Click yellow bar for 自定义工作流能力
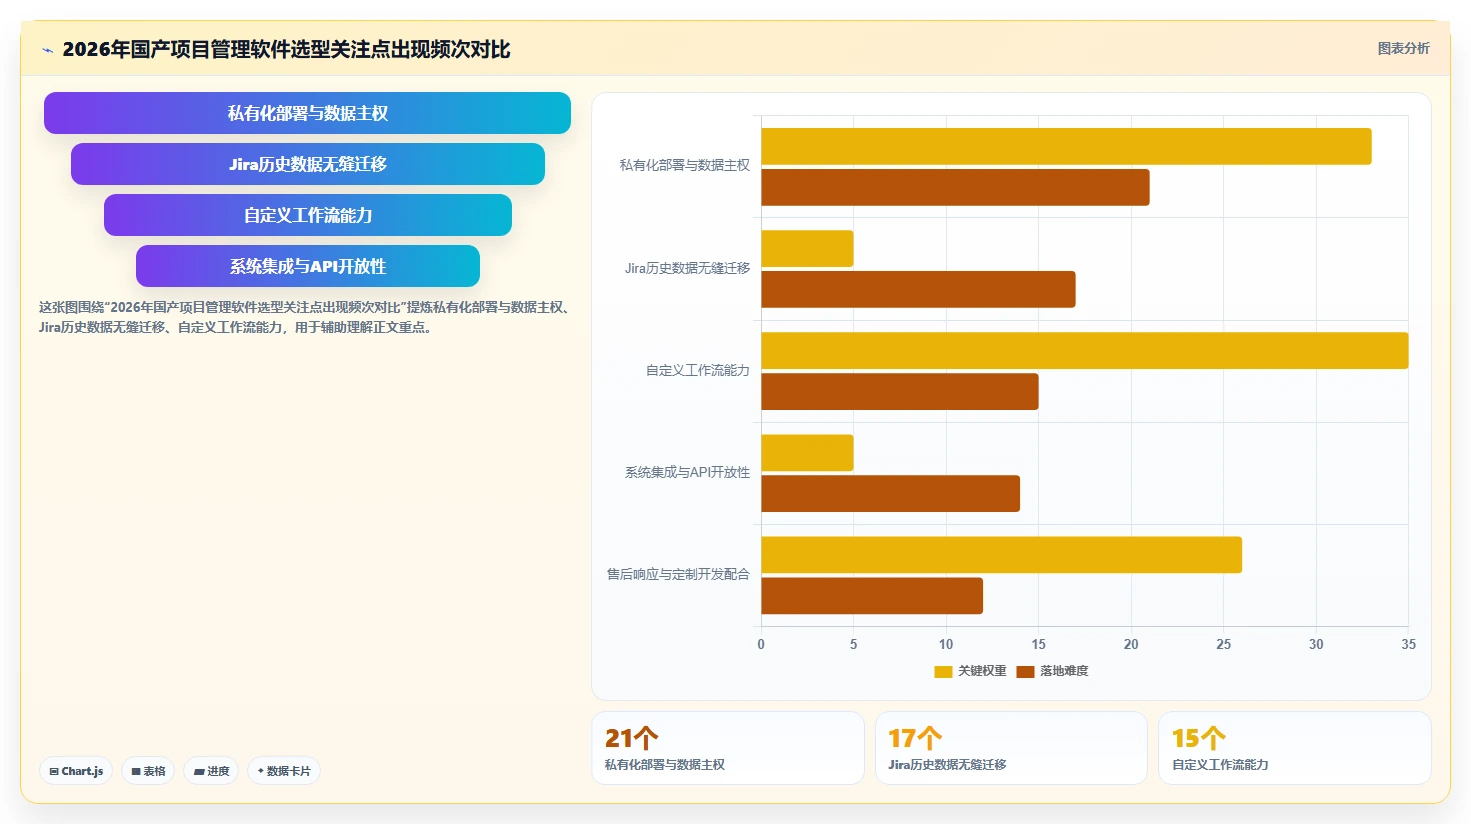The image size is (1471, 824). [x=1085, y=351]
